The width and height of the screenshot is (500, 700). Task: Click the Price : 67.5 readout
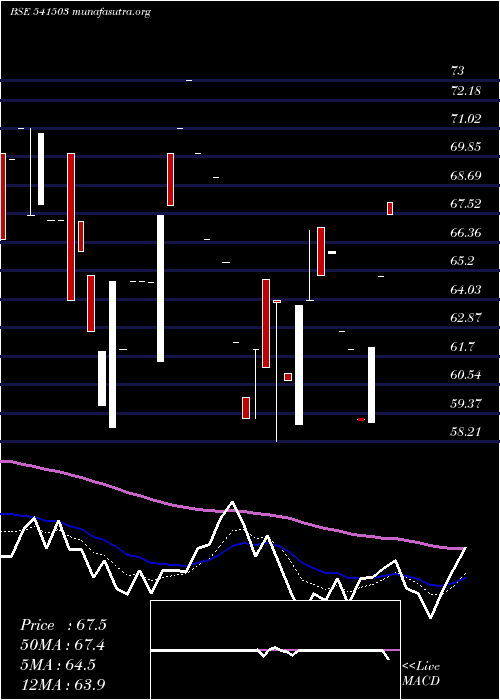pyautogui.click(x=63, y=625)
